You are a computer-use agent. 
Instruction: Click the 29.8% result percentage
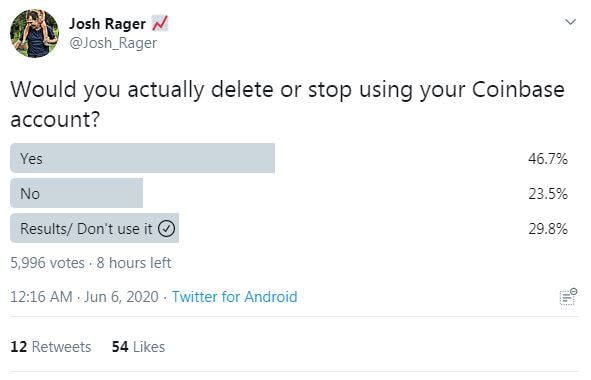[x=548, y=228]
